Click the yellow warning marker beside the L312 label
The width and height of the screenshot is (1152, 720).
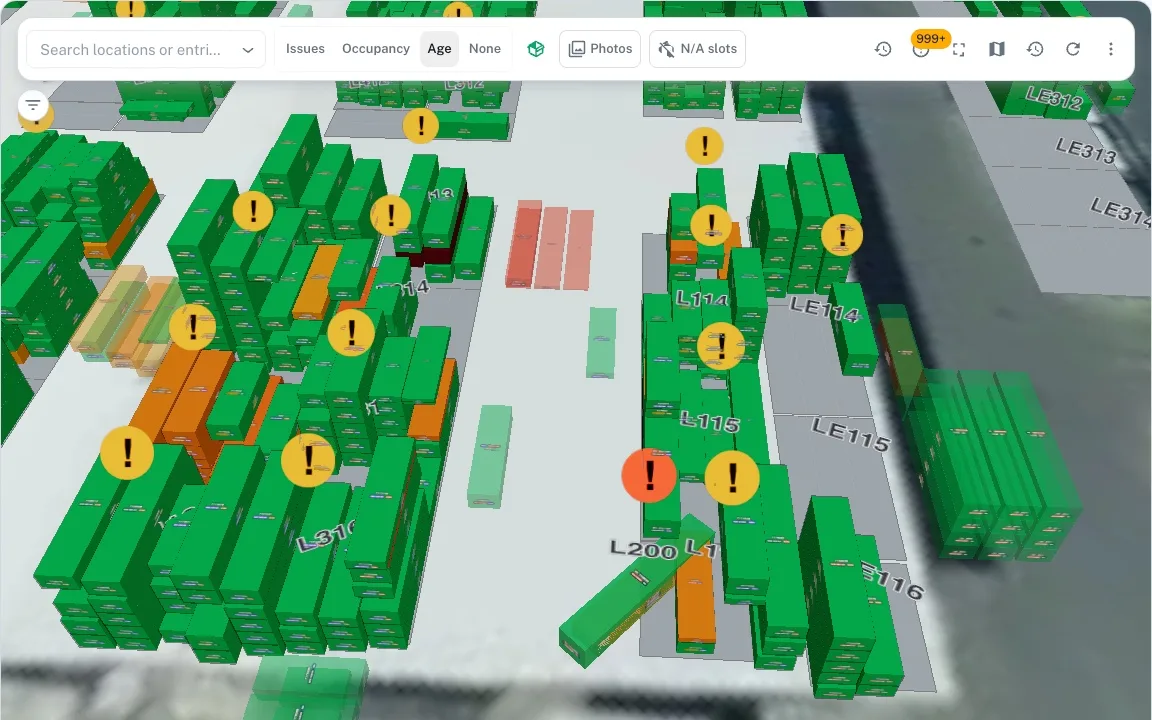coord(421,126)
